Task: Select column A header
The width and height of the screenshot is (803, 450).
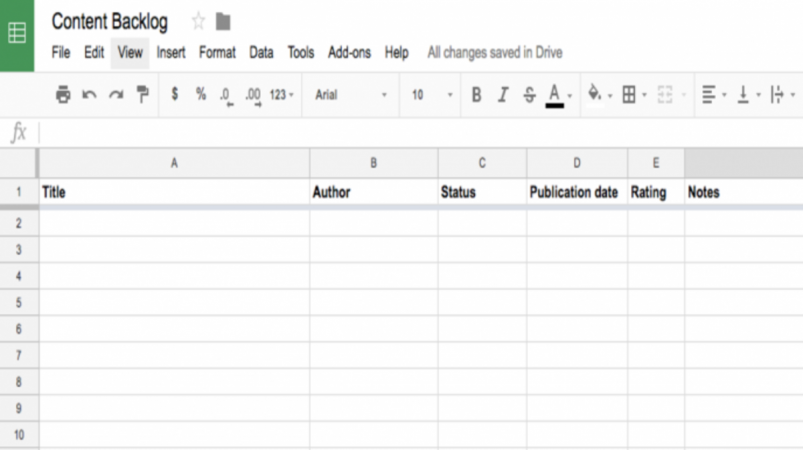Action: tap(174, 163)
